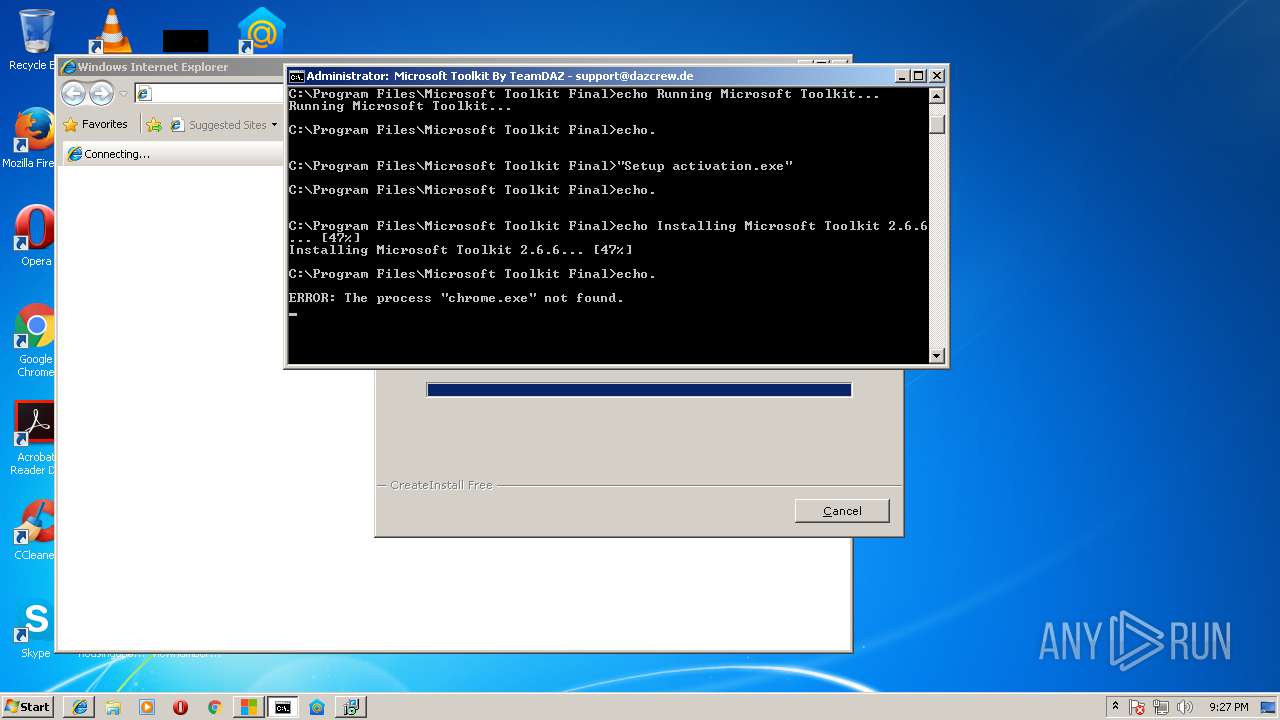Show hidden system tray icons
Image resolution: width=1280 pixels, height=720 pixels.
click(x=1115, y=707)
